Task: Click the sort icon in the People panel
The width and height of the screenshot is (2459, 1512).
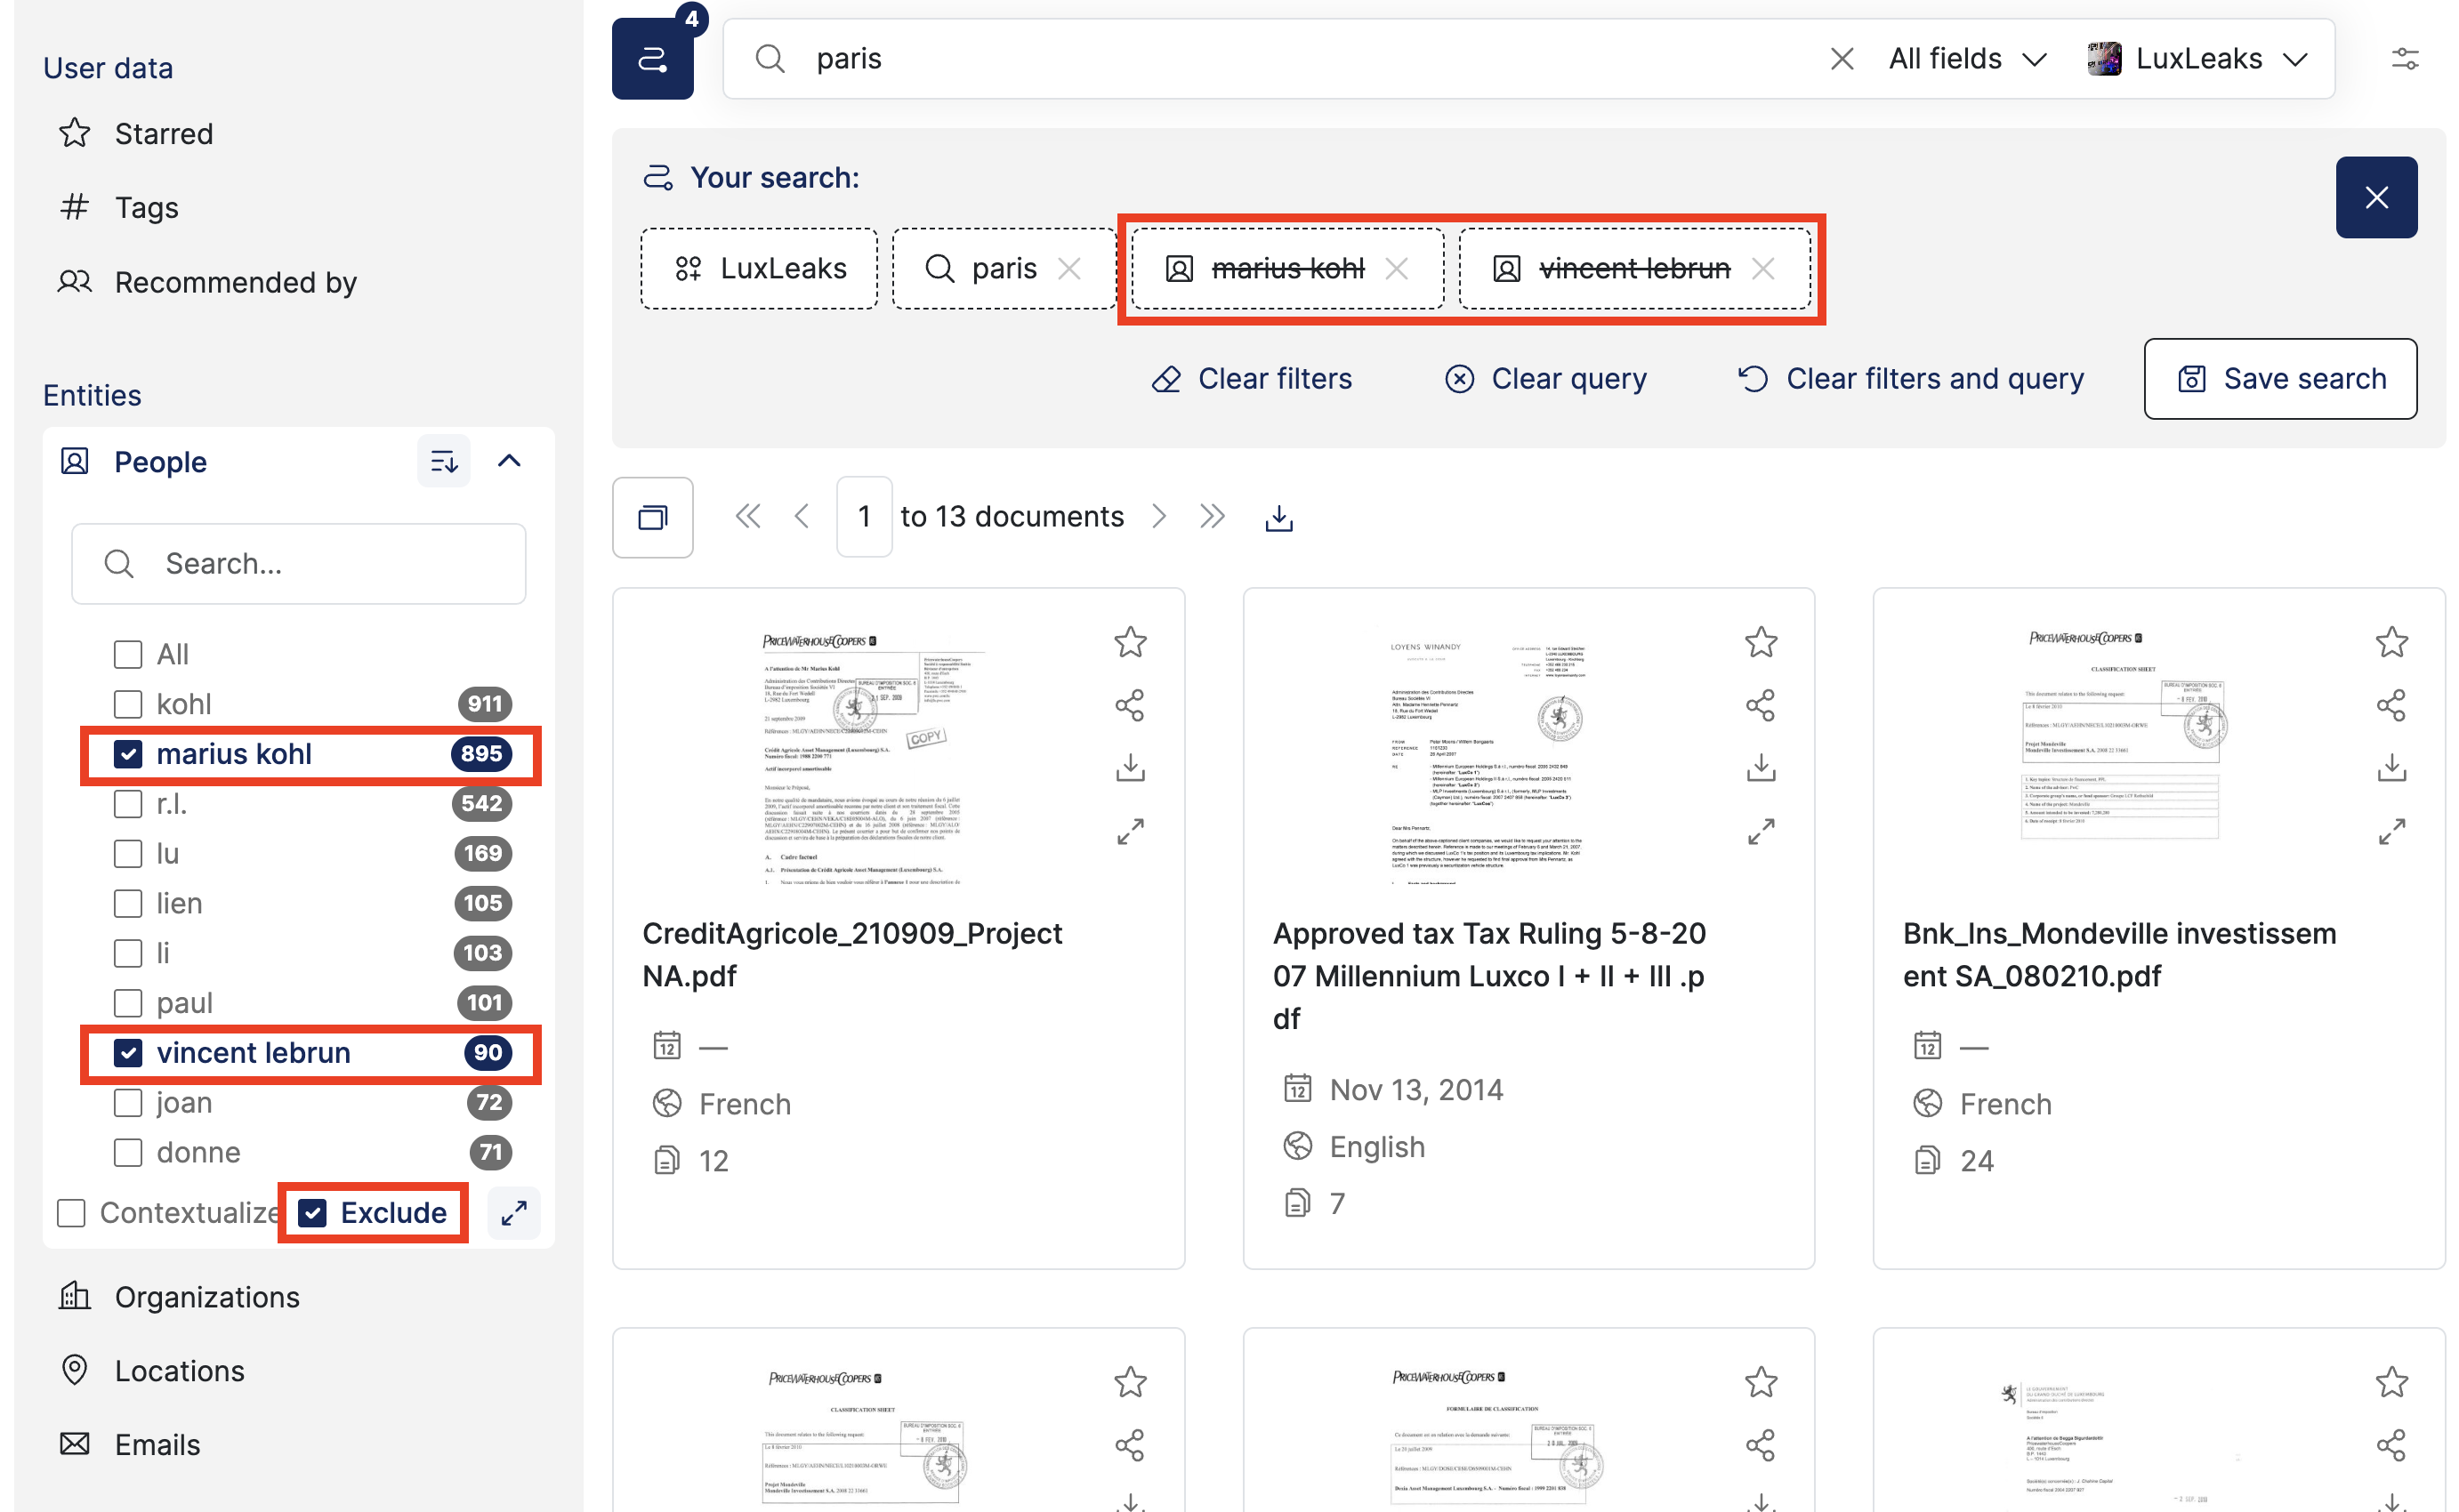Action: pos(443,461)
